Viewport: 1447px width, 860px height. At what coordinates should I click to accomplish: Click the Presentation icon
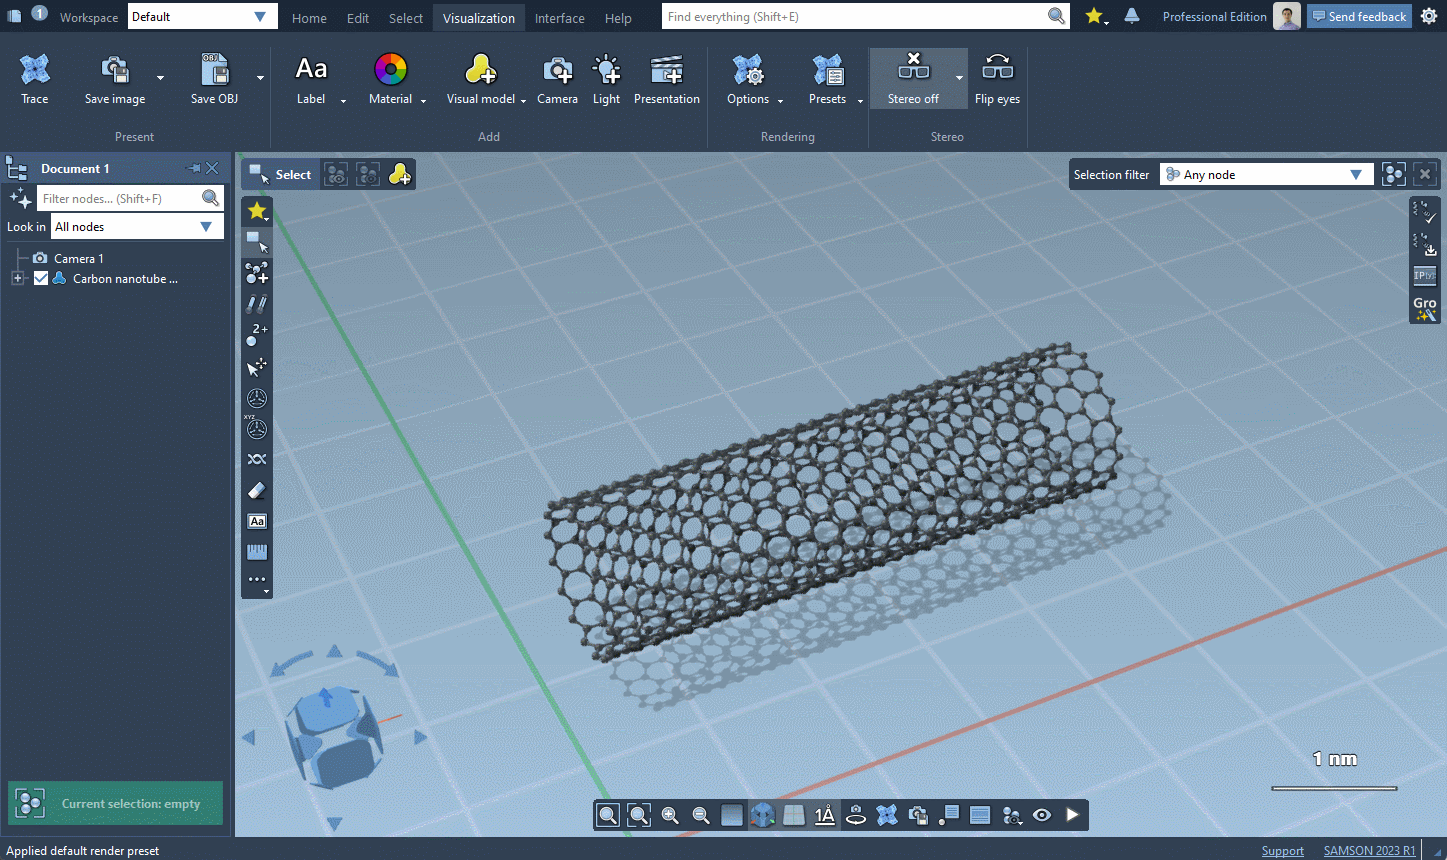(x=666, y=78)
